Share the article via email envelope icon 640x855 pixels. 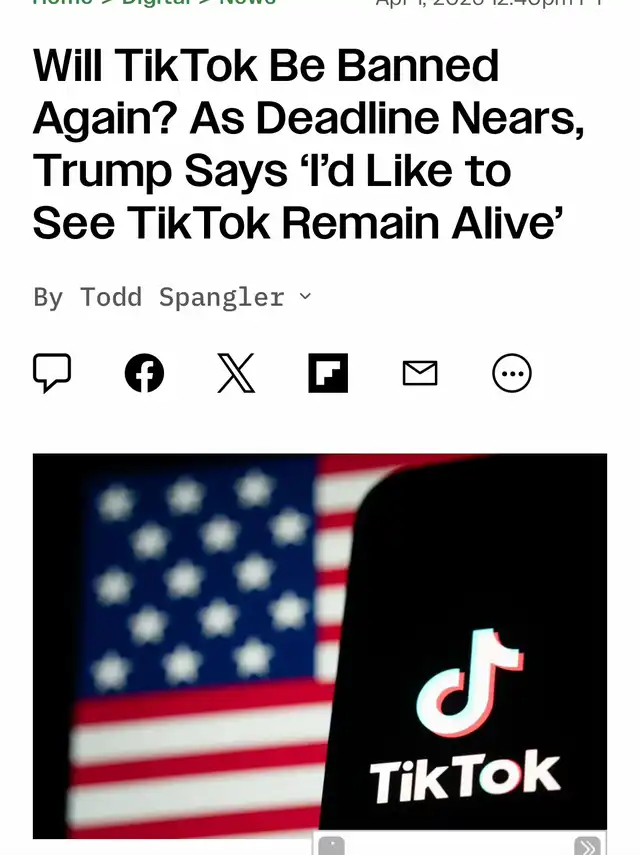click(x=420, y=373)
